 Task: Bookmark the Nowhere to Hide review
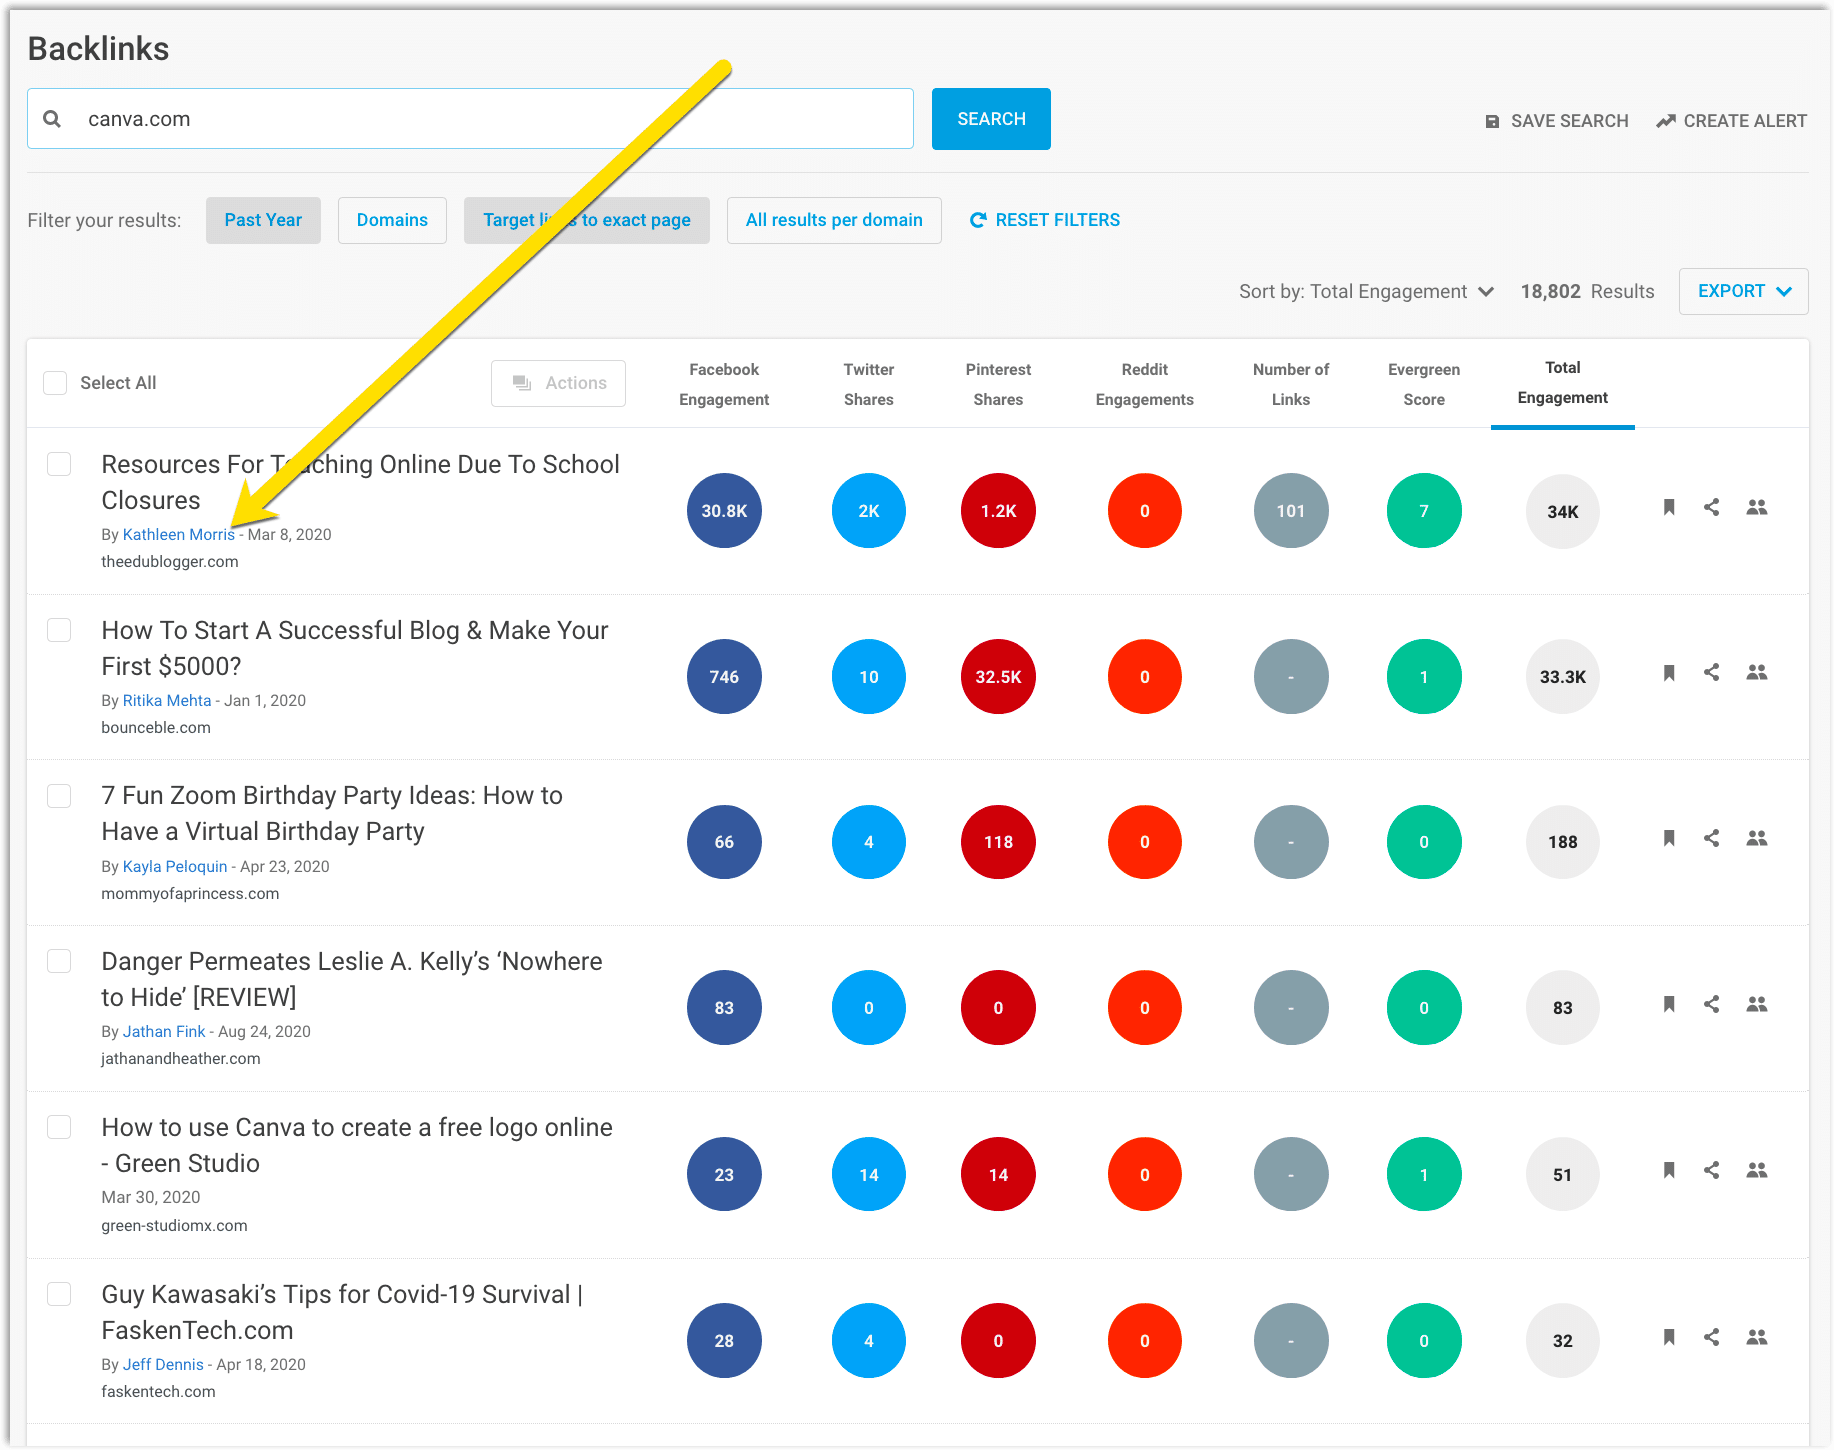click(1669, 1004)
